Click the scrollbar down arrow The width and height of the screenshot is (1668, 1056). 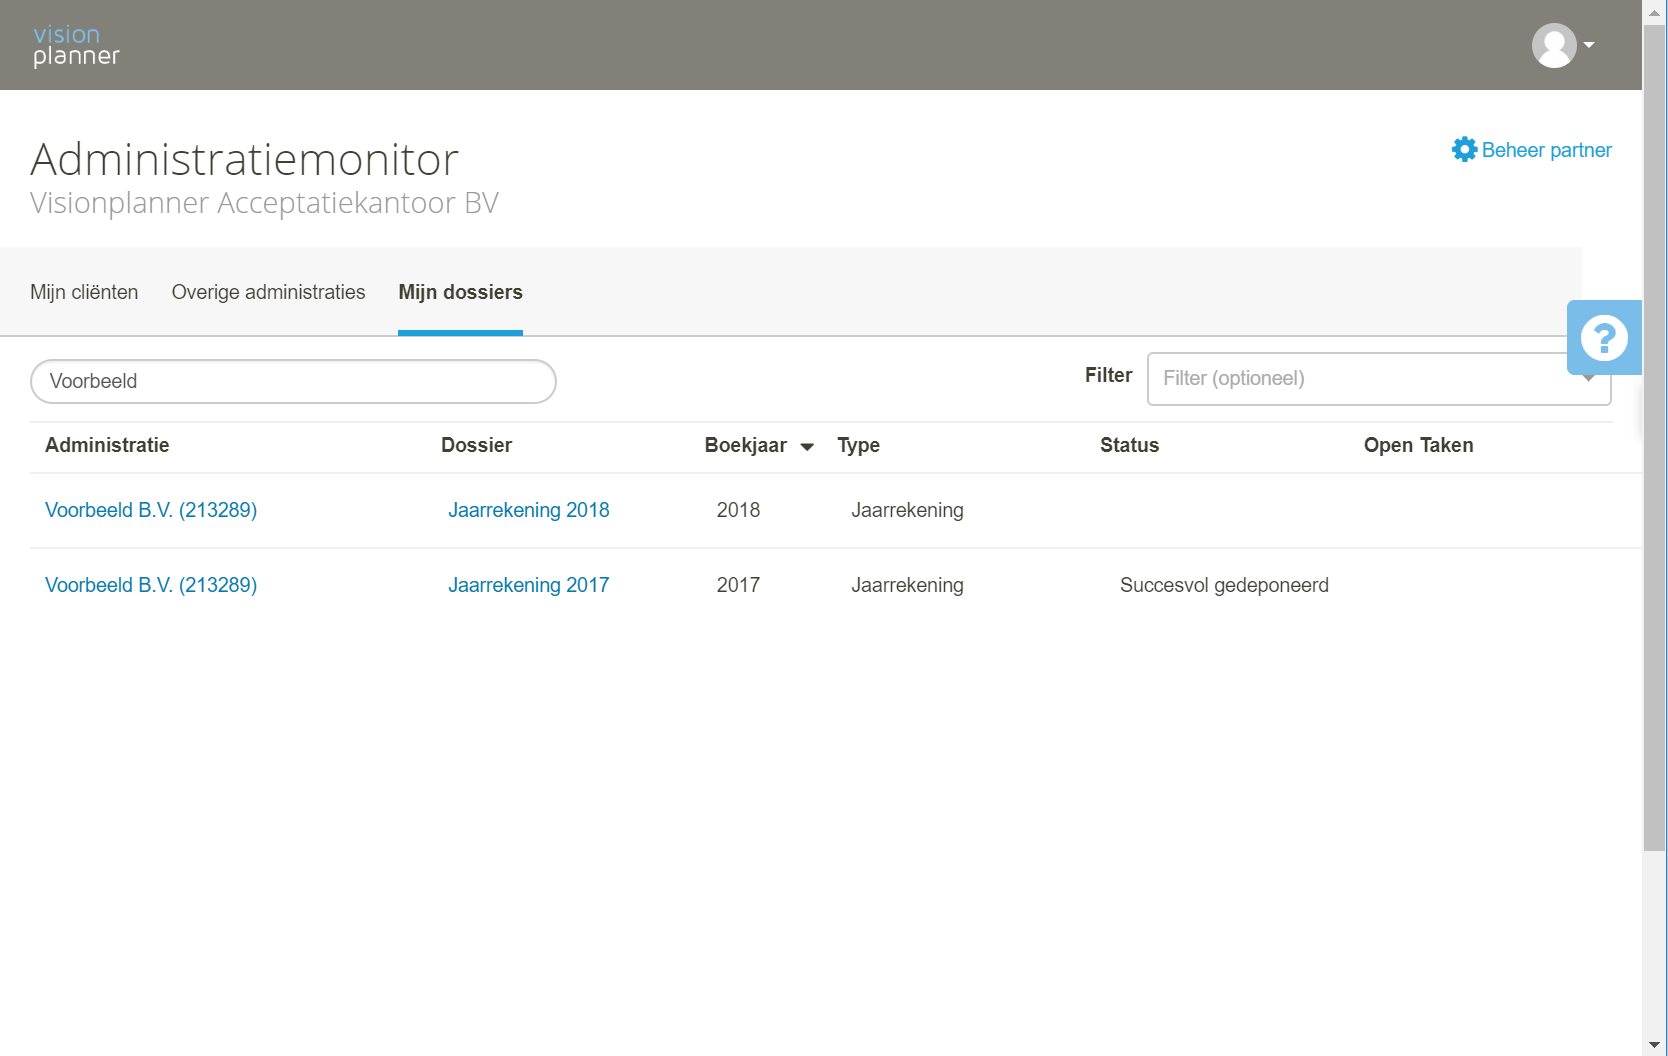click(1655, 1045)
